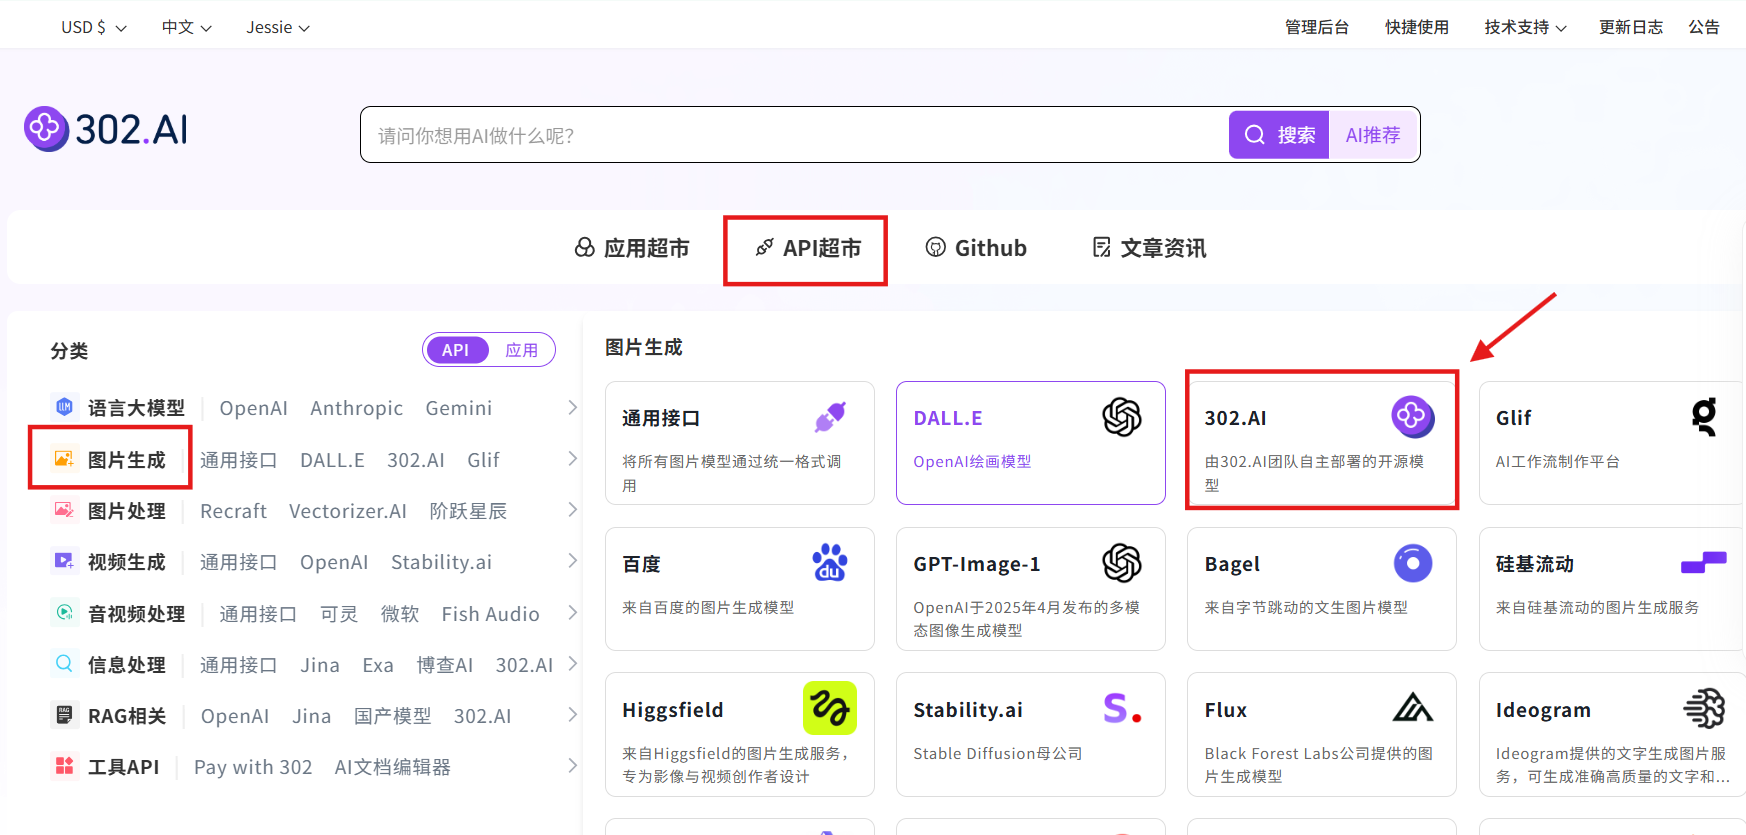
Task: Click the language model category icon
Action: point(64,406)
